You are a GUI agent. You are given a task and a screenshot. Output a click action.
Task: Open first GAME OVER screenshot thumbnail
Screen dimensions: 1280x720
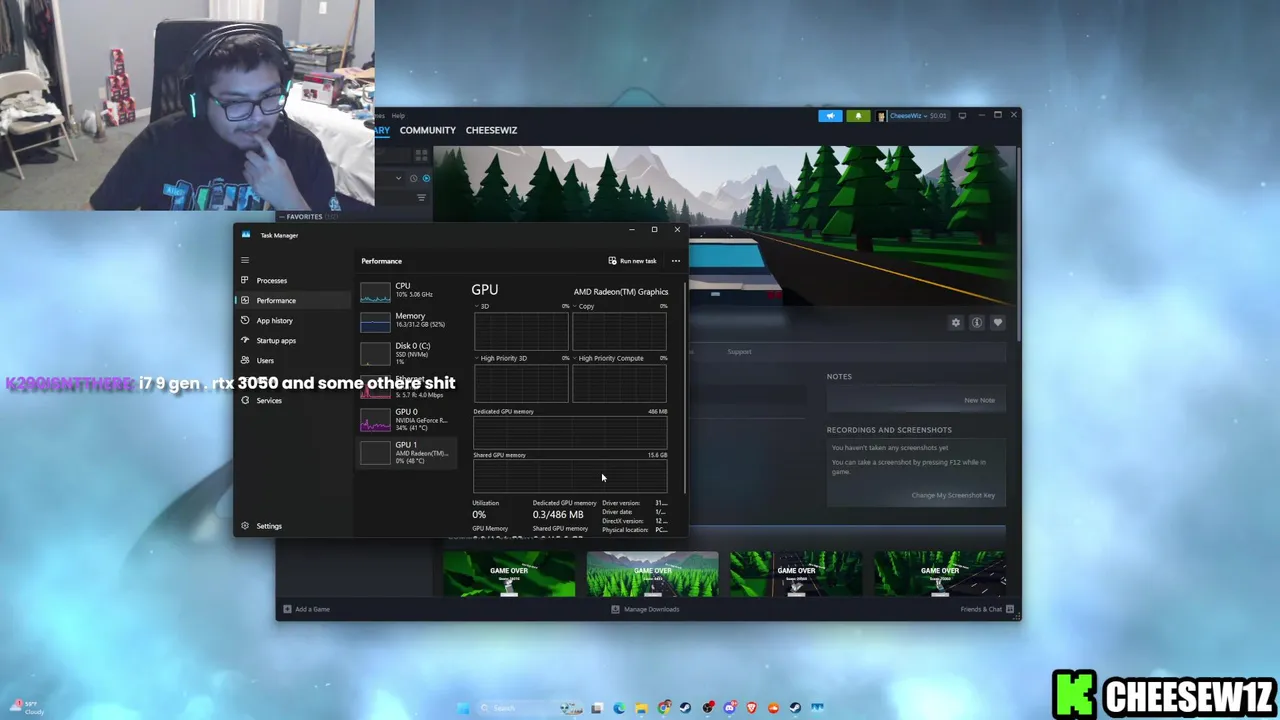(x=509, y=574)
